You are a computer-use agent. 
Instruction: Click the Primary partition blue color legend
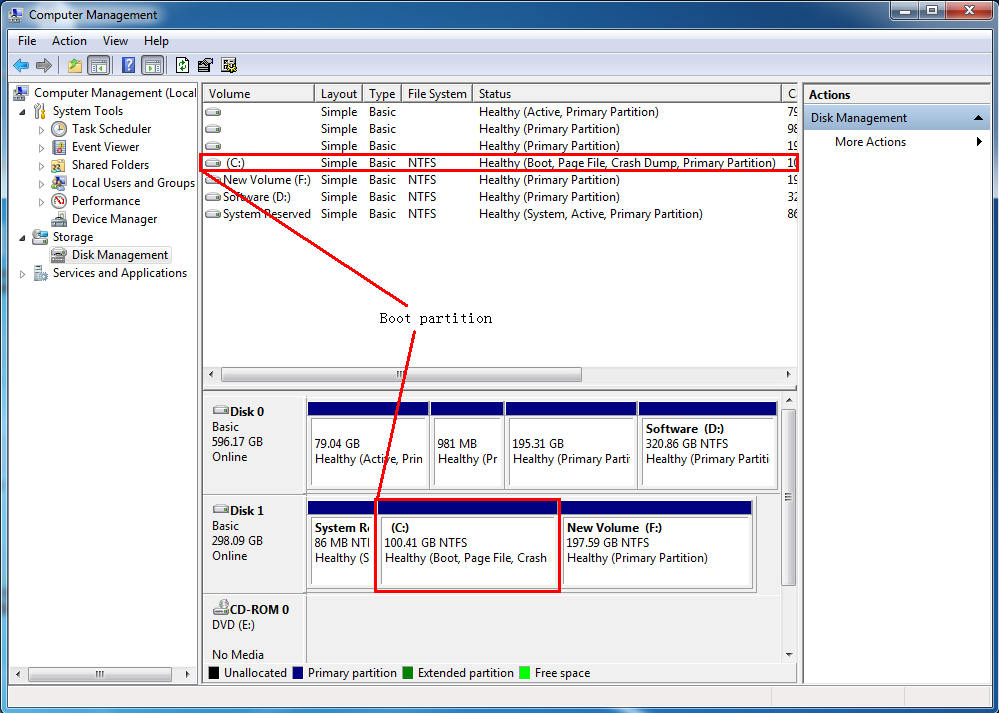[x=300, y=672]
